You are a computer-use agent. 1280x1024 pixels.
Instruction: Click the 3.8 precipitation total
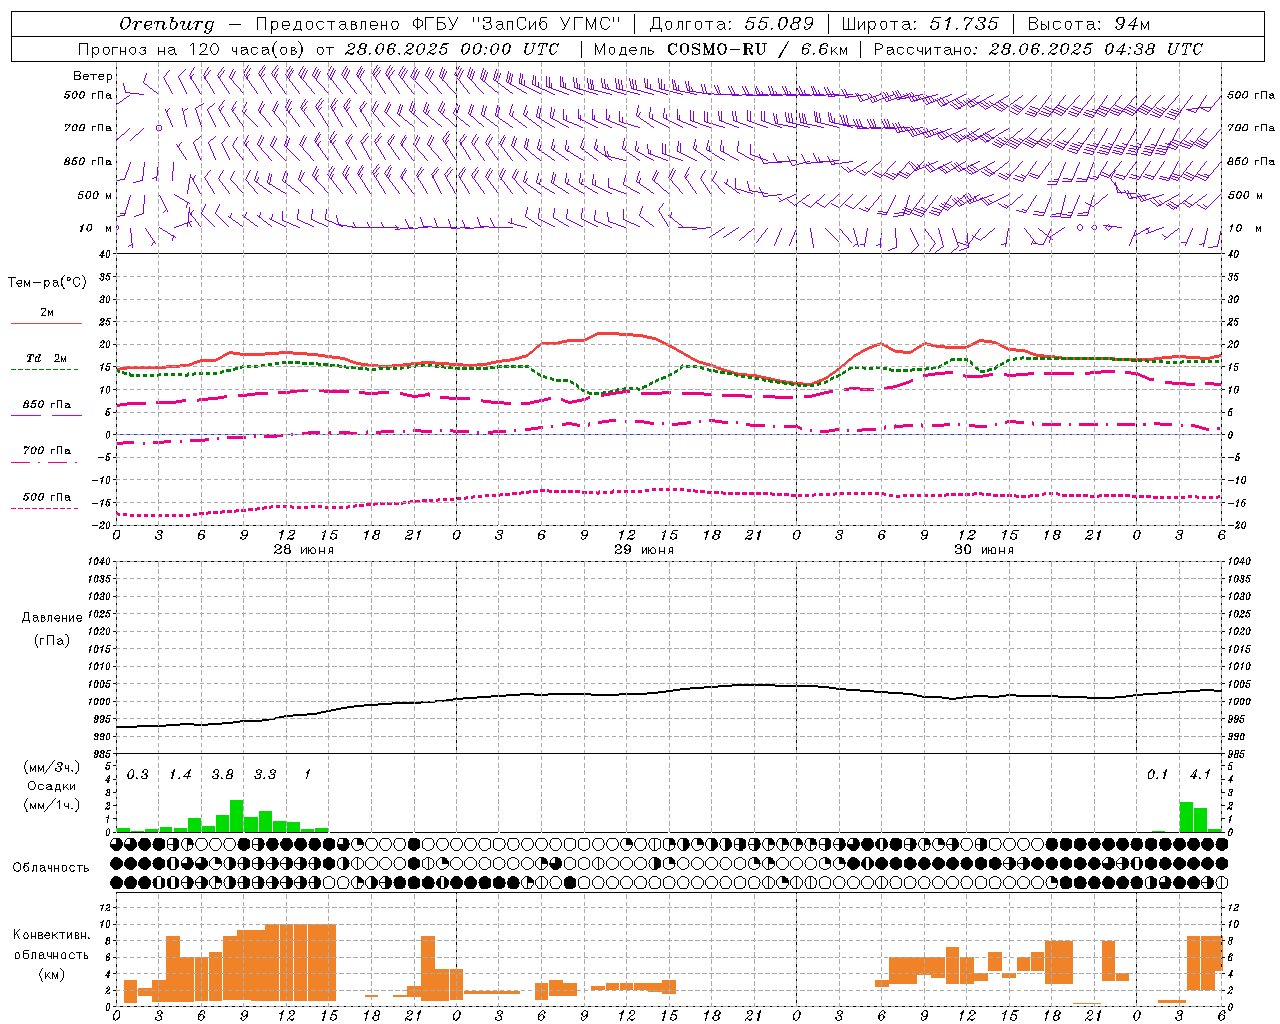[222, 775]
